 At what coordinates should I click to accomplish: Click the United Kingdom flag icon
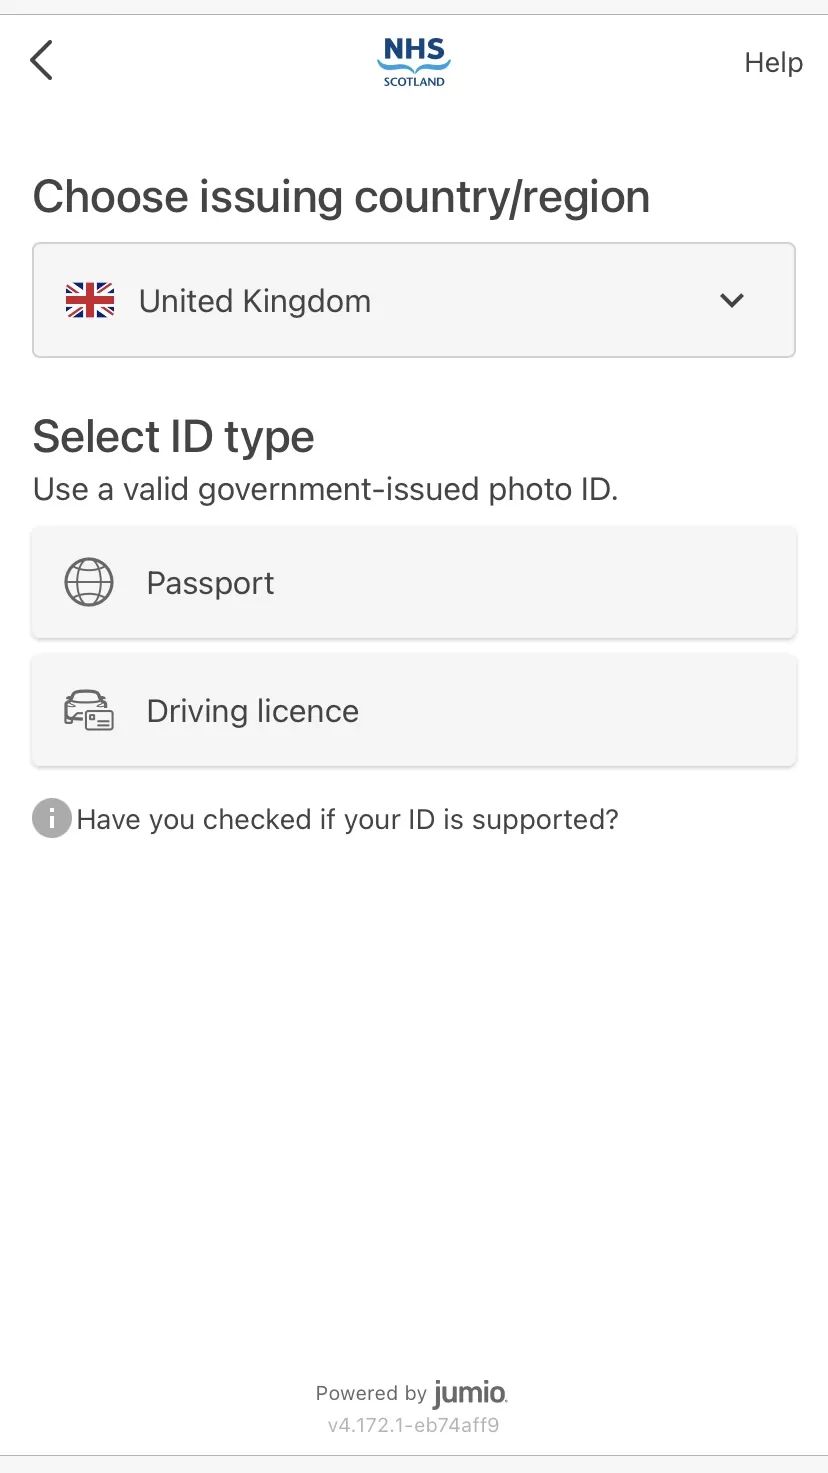[x=90, y=301]
